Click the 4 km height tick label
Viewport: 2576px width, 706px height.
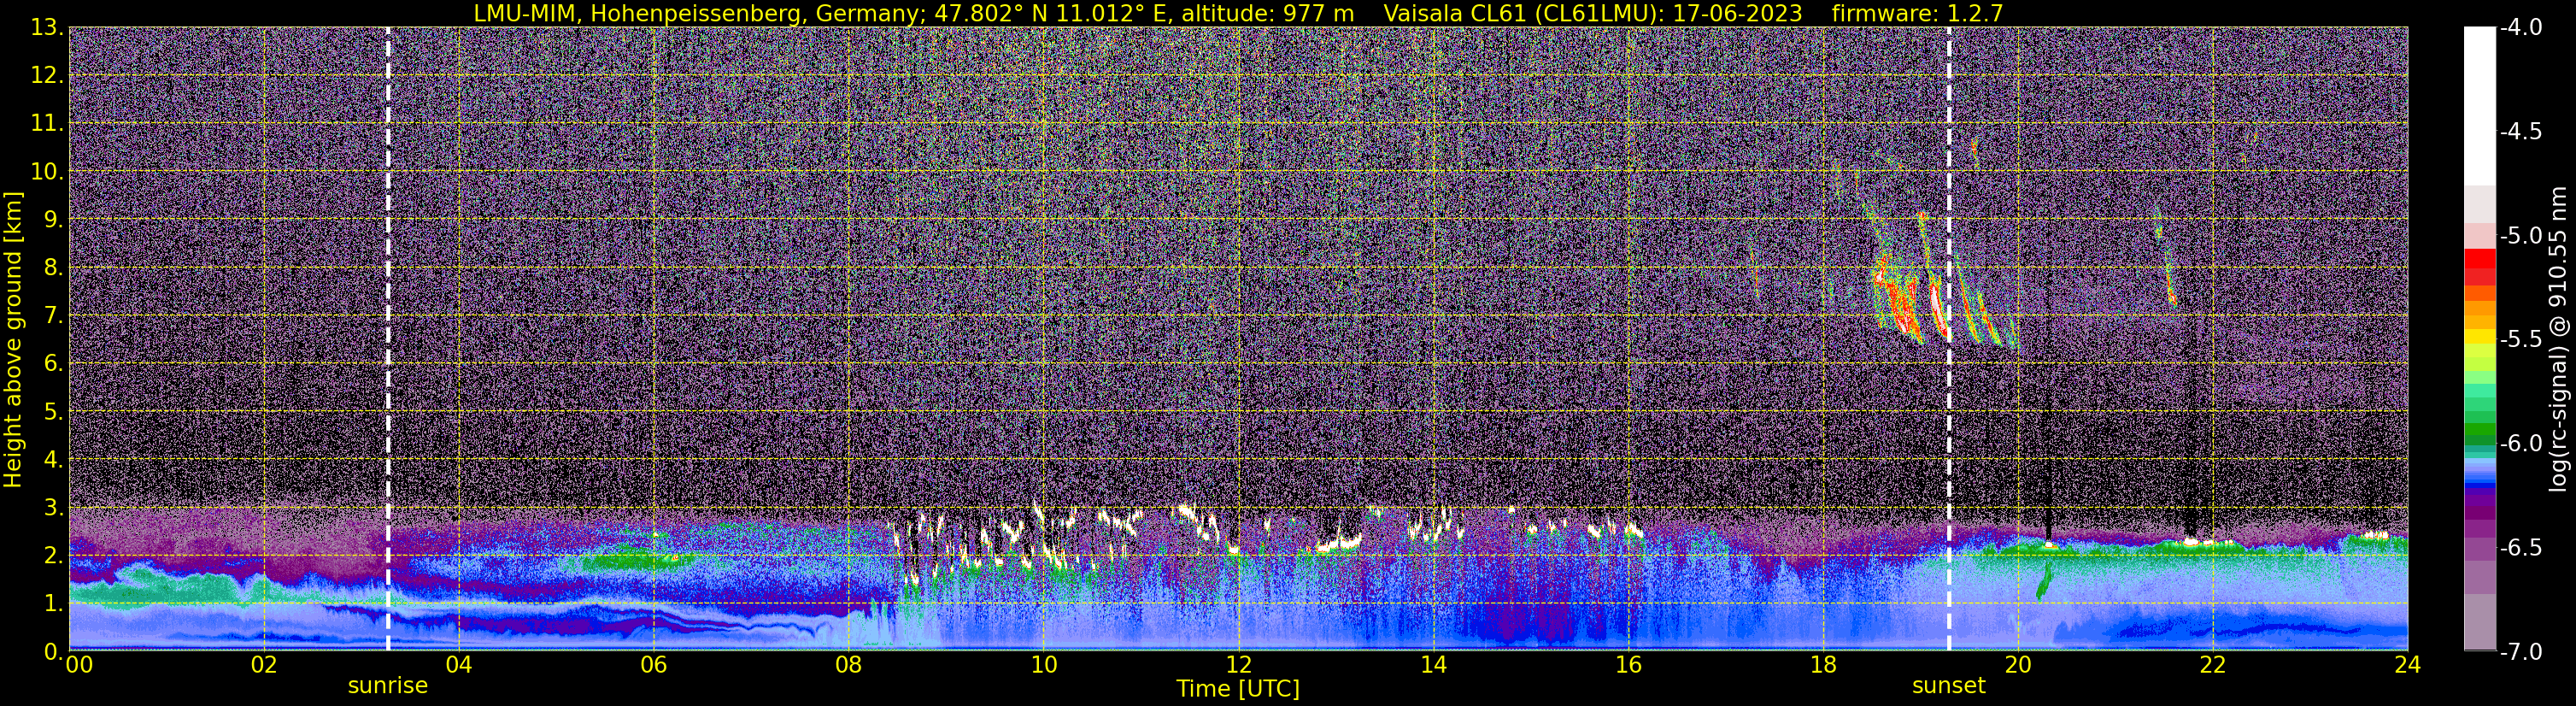pos(54,459)
